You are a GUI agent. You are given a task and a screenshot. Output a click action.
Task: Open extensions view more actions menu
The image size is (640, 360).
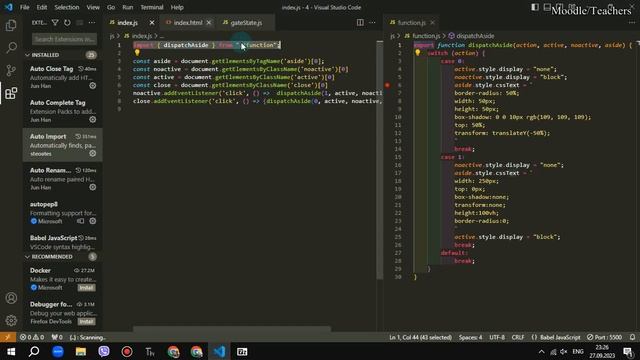pyautogui.click(x=92, y=23)
